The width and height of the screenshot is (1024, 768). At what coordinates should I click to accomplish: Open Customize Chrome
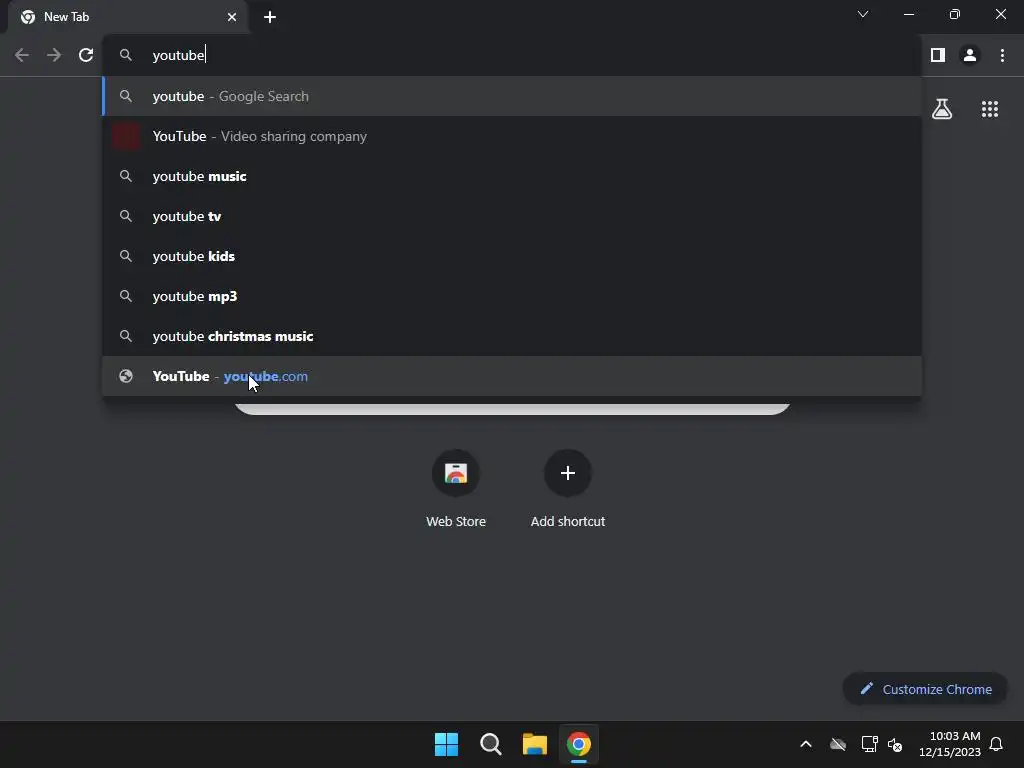tap(925, 689)
